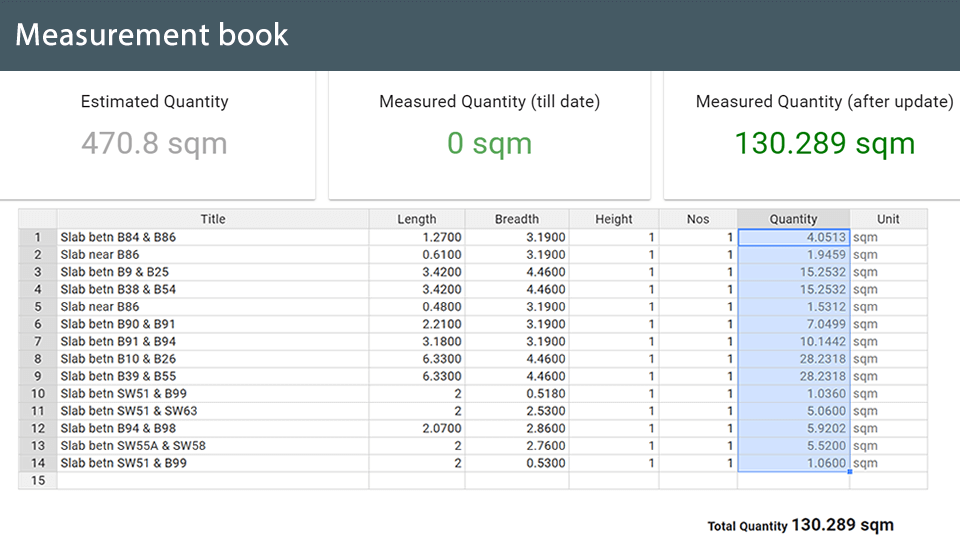
Task: Click the Breadth cell showing 2.8600
Action: 517,429
